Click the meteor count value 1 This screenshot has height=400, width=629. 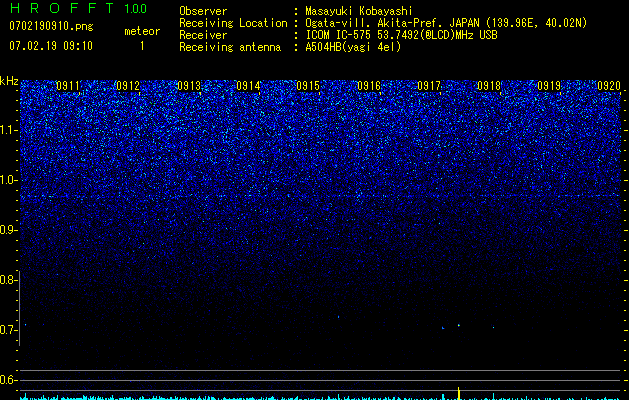pyautogui.click(x=142, y=46)
